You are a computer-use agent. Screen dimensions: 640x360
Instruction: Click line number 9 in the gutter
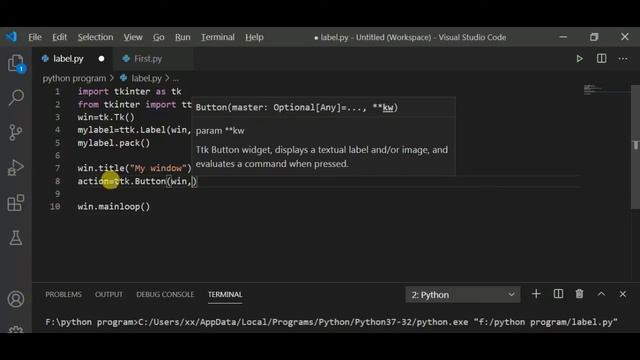(57, 194)
